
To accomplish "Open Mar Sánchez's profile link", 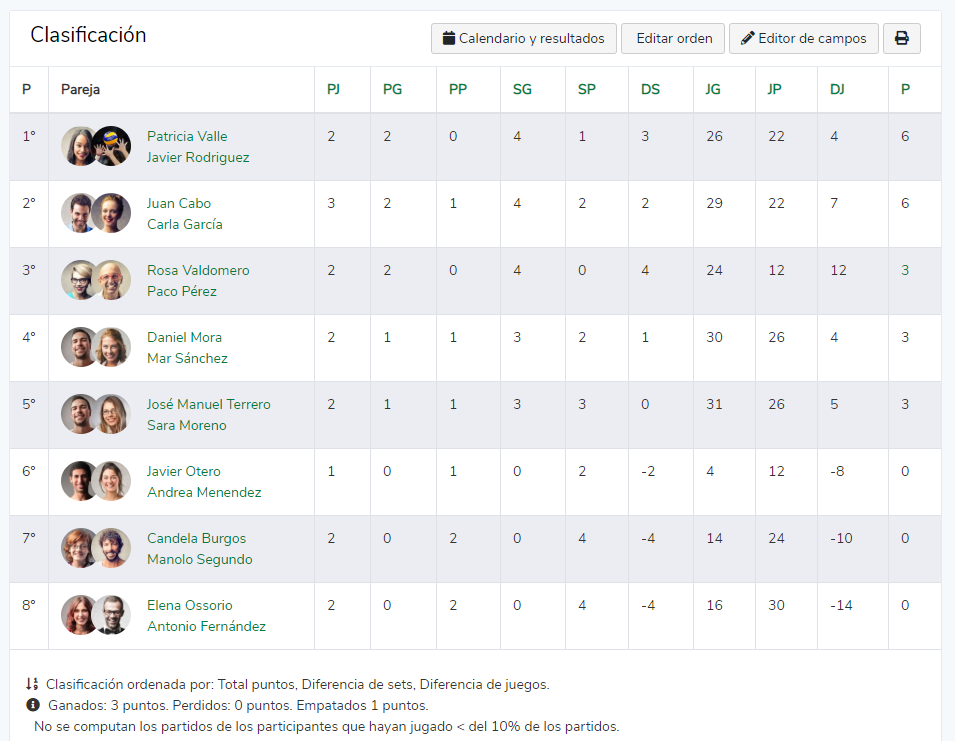I will click(187, 358).
